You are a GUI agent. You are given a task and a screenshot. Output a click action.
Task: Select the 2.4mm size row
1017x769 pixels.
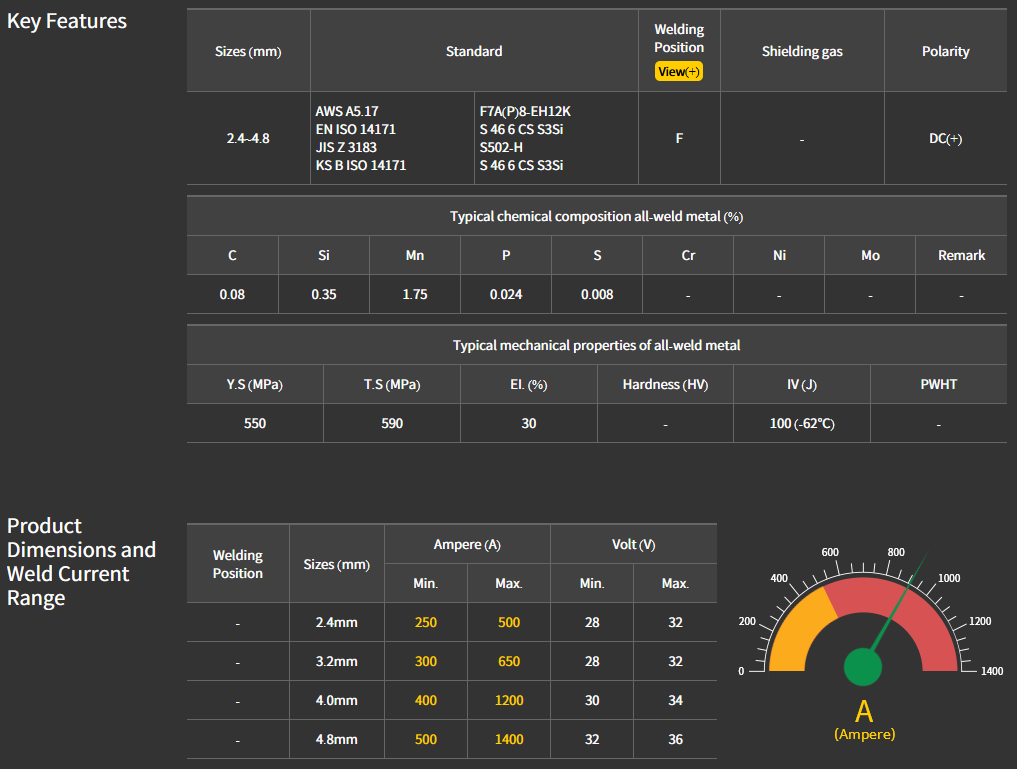[x=336, y=622]
